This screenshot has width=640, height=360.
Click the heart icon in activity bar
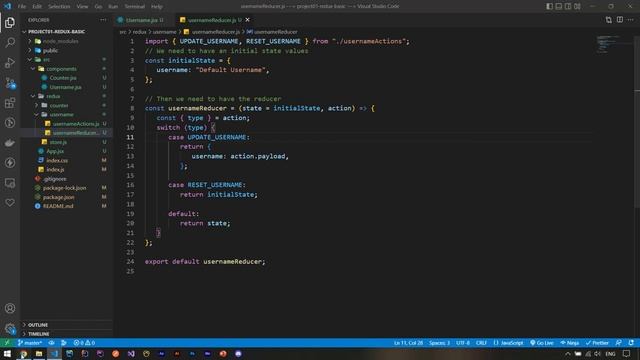(10, 203)
